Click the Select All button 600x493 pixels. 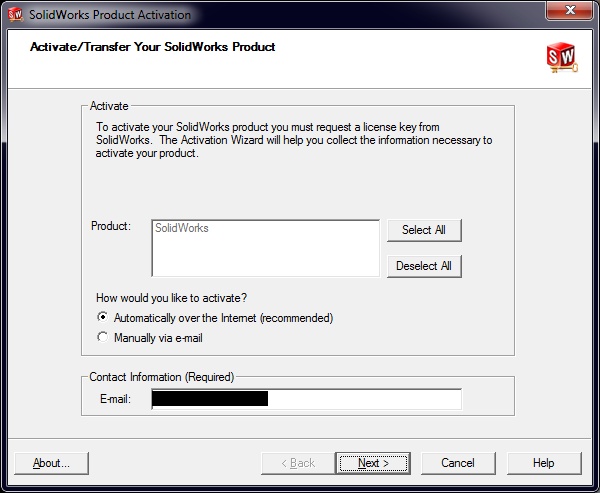point(424,230)
